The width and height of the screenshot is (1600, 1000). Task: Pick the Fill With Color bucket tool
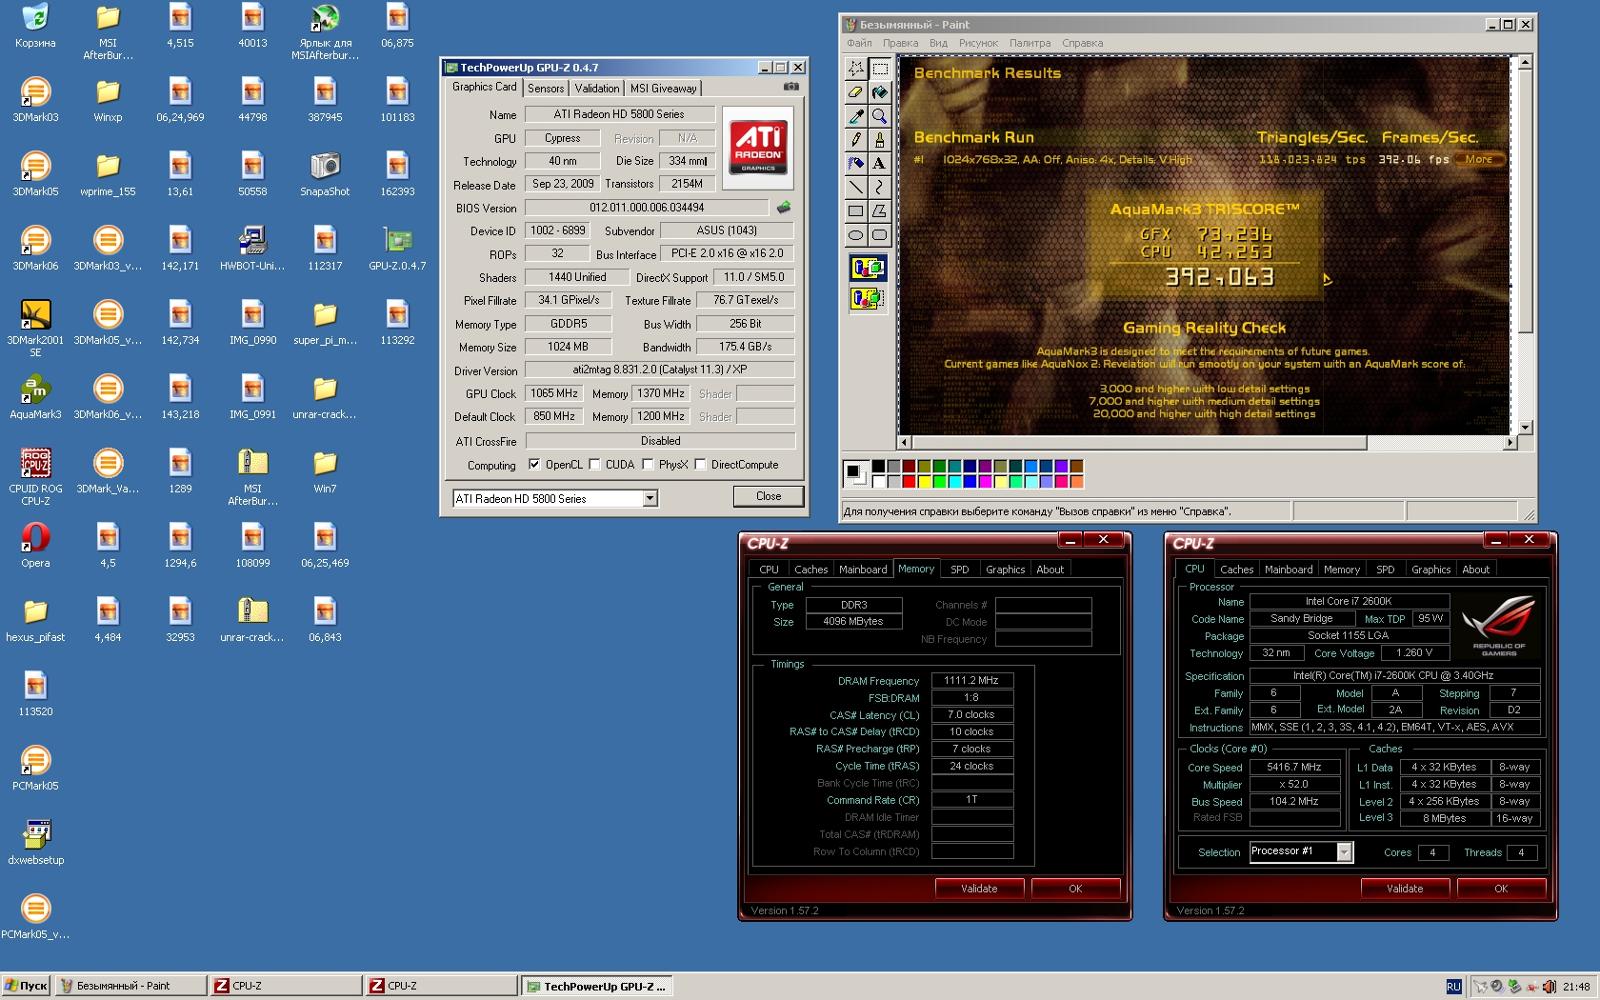(879, 92)
